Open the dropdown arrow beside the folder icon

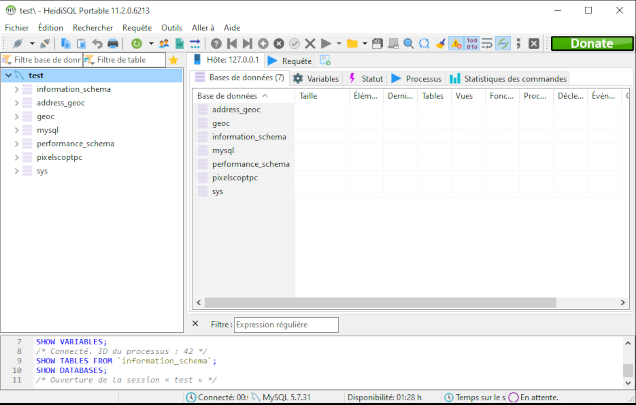point(365,43)
